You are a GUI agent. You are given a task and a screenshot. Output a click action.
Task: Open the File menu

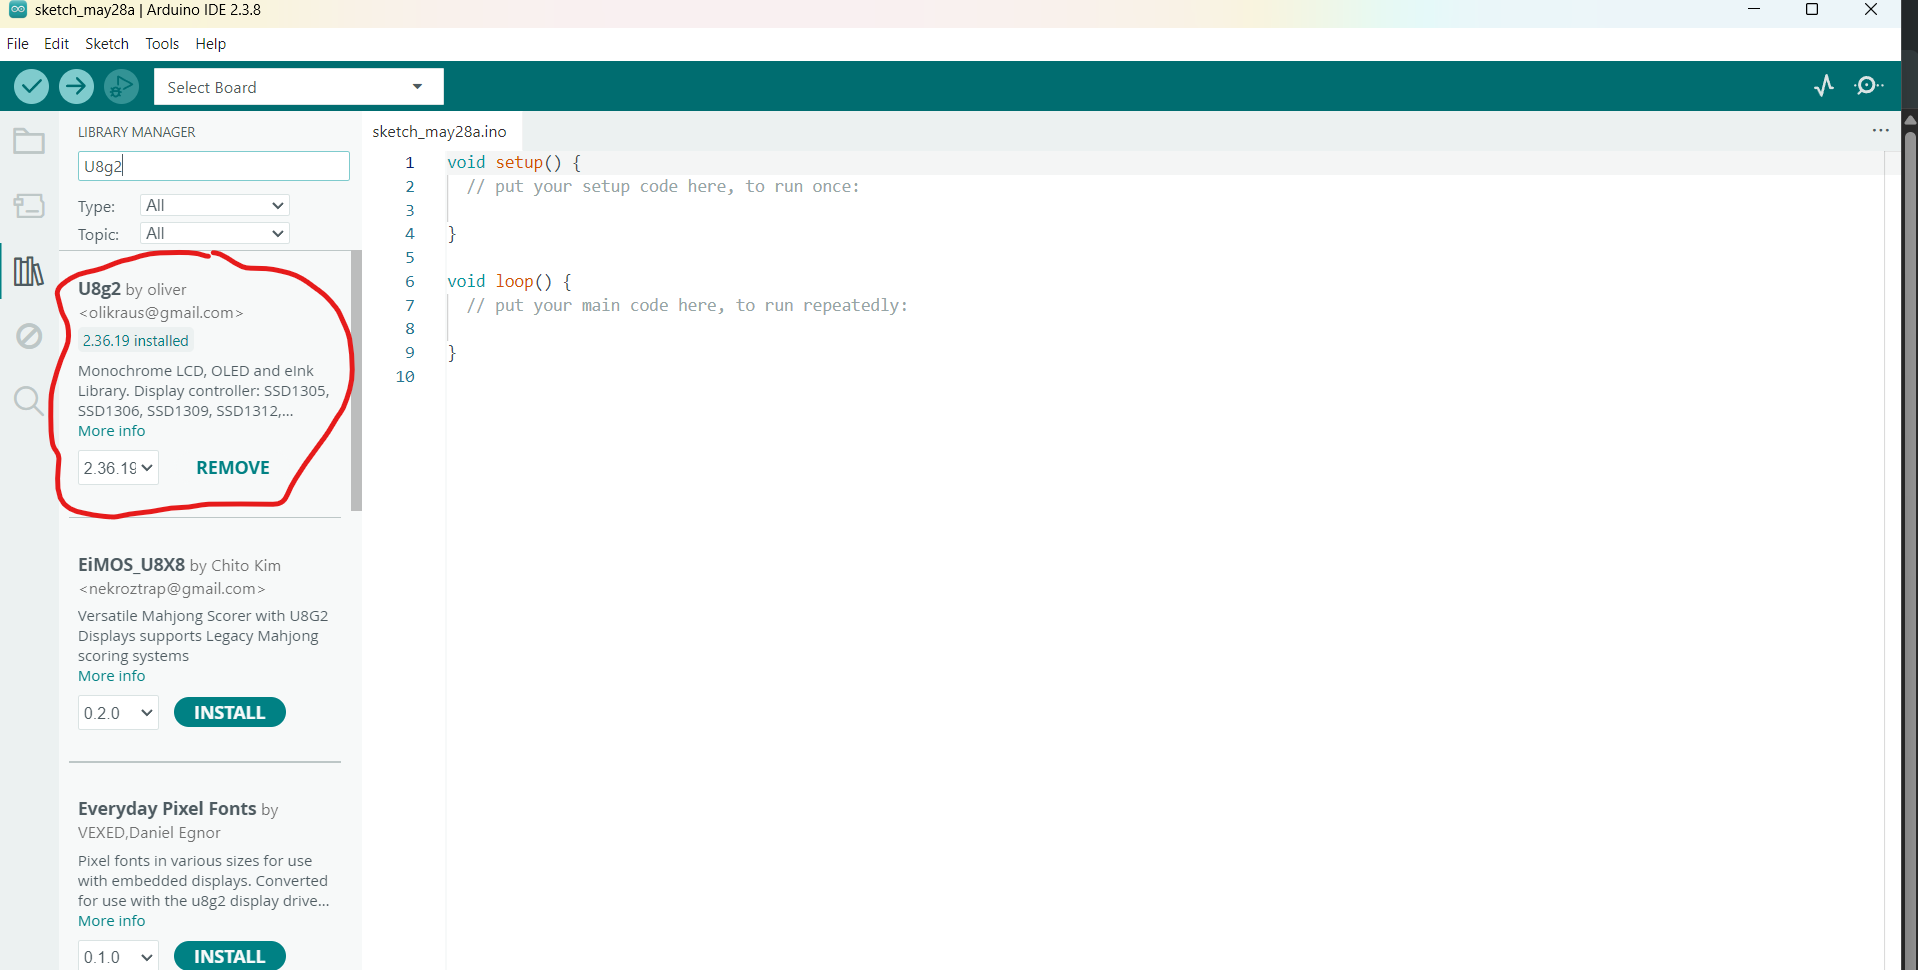pos(18,44)
